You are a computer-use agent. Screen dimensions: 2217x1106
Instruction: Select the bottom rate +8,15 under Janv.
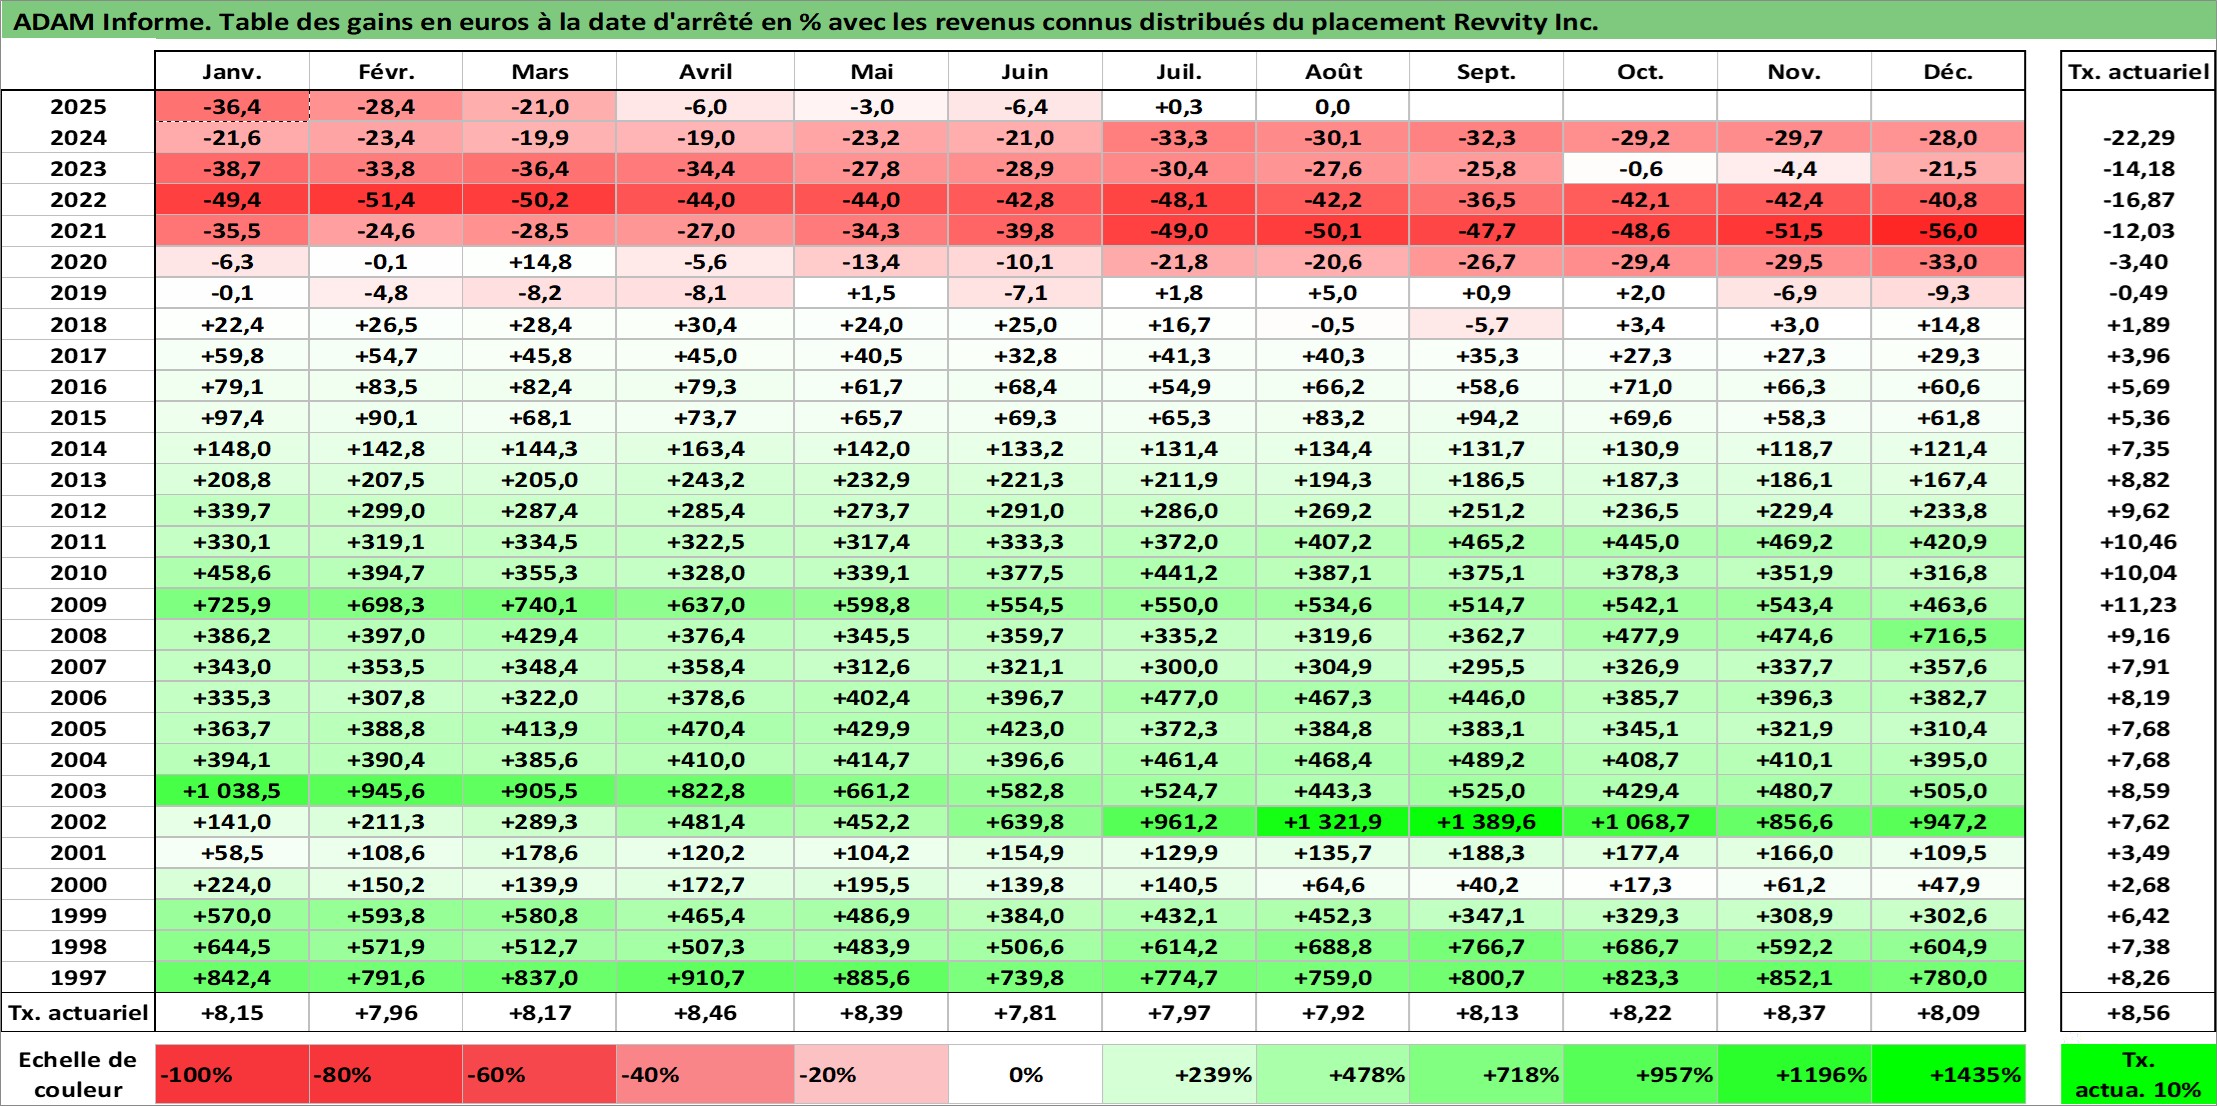coord(232,1013)
